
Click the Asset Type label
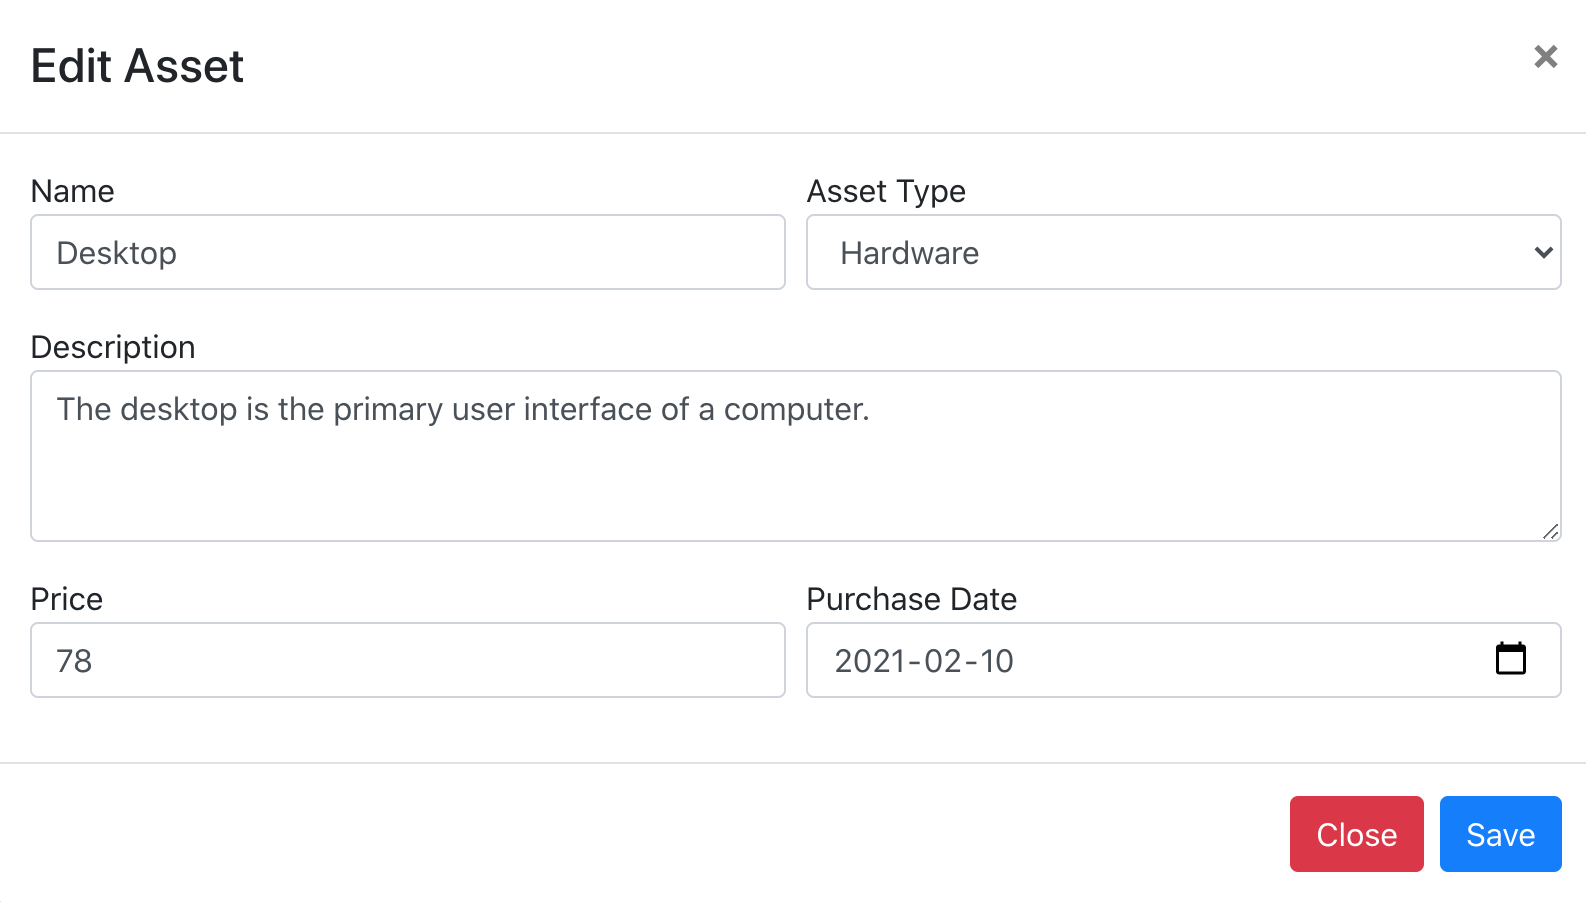coord(886,191)
